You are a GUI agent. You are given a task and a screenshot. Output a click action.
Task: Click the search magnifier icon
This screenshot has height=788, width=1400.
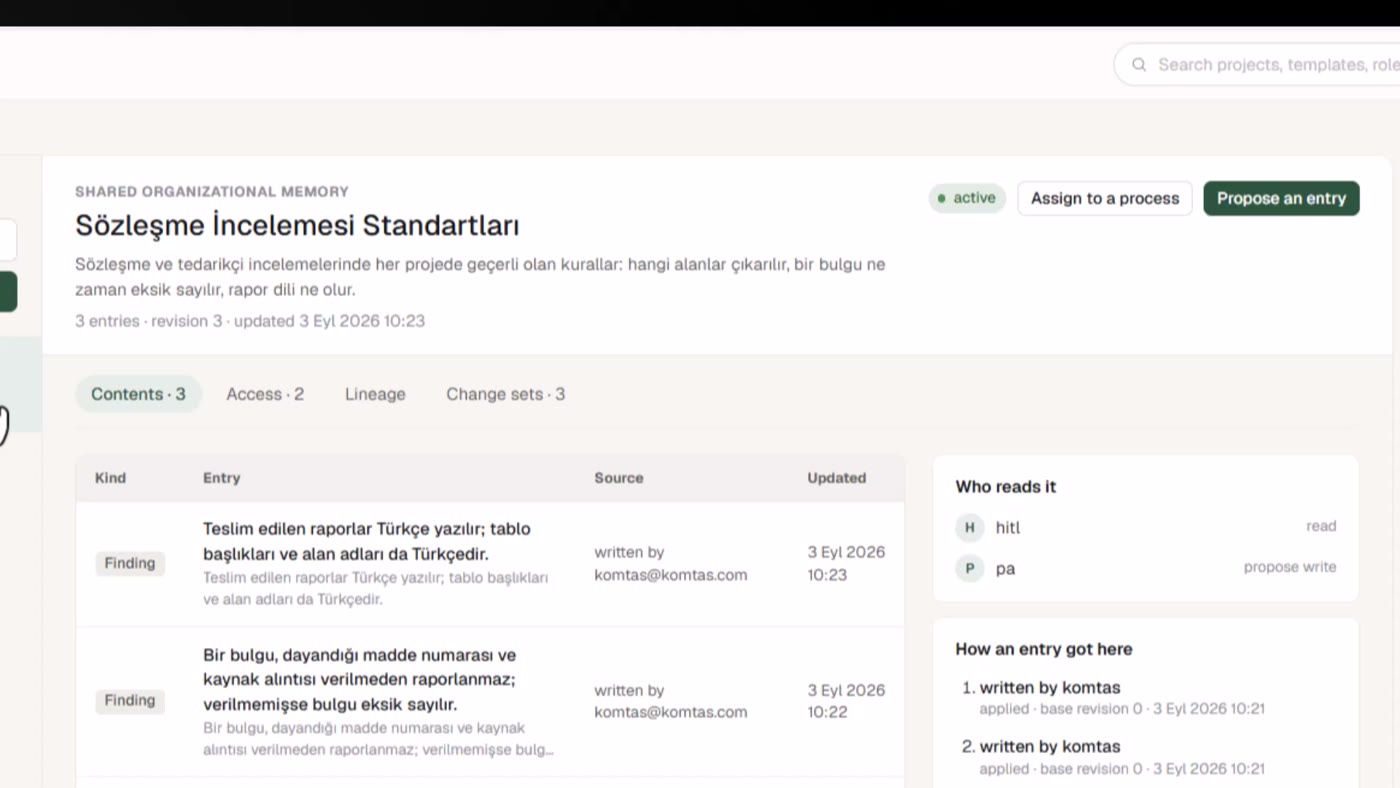tap(1139, 65)
